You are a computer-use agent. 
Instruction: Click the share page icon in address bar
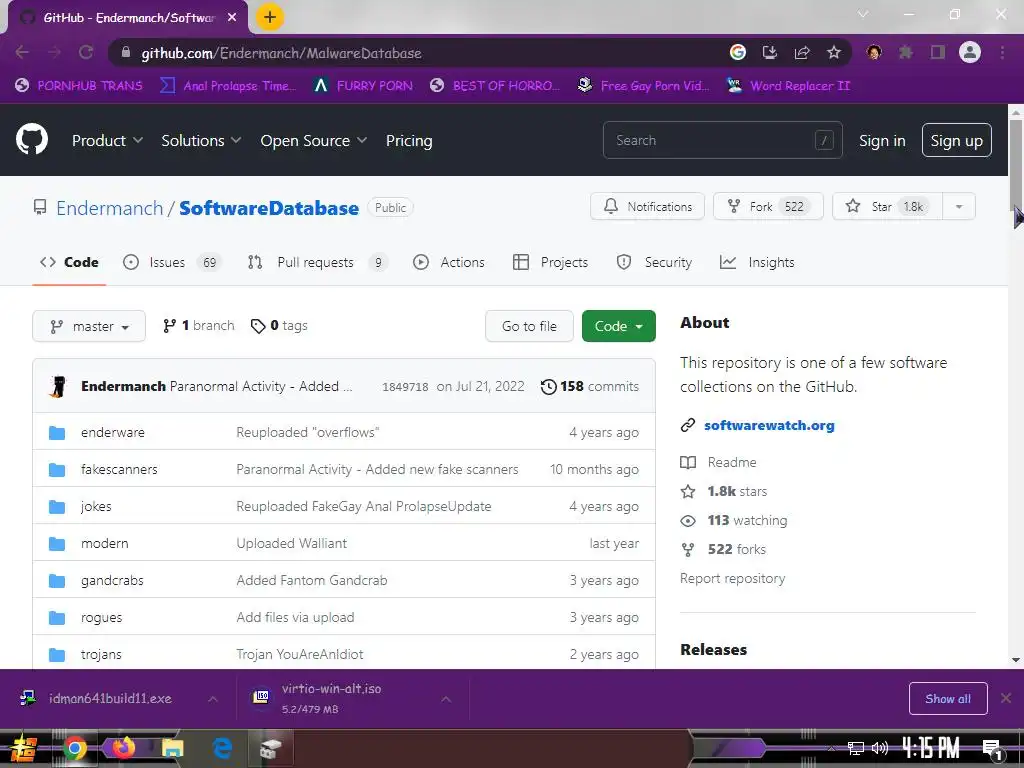click(802, 52)
